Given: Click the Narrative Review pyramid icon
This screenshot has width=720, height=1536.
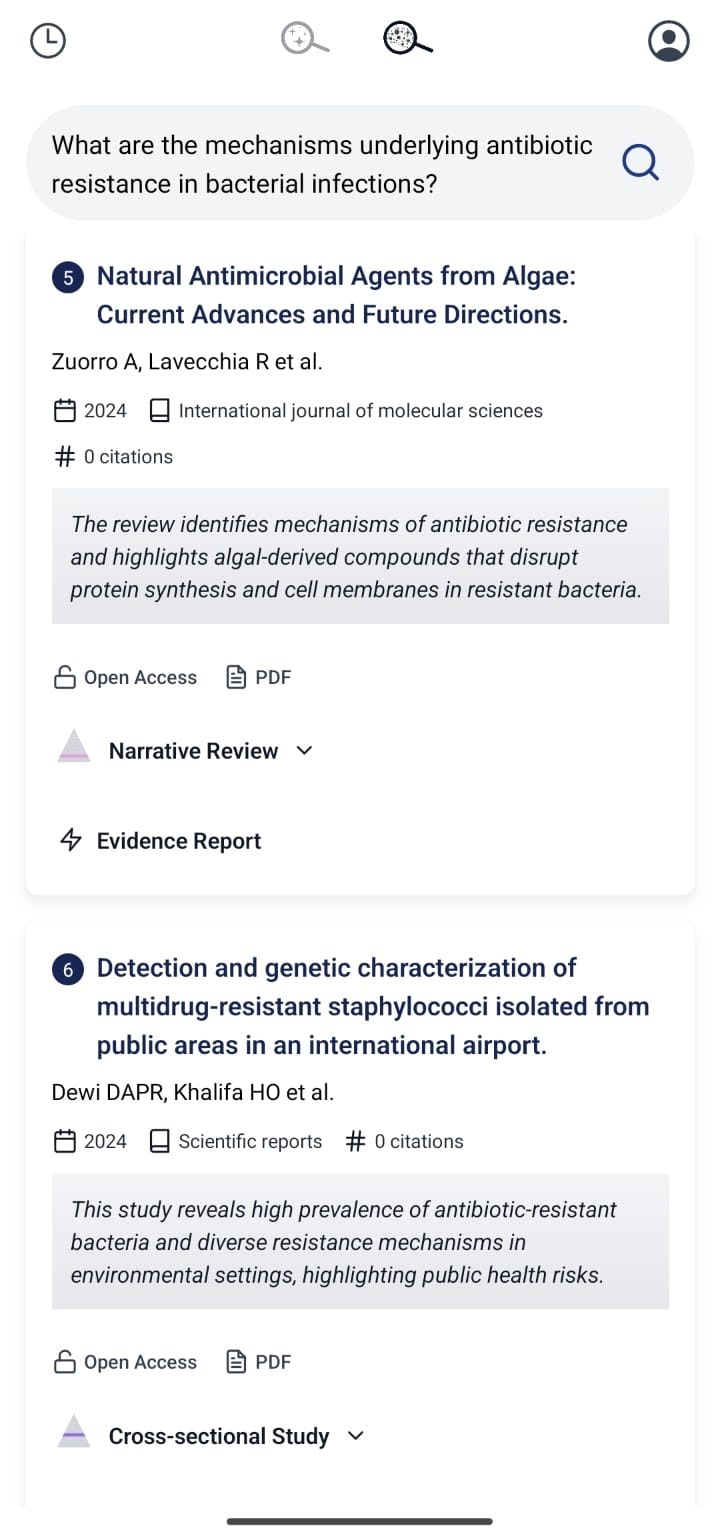Looking at the screenshot, I should click(74, 747).
